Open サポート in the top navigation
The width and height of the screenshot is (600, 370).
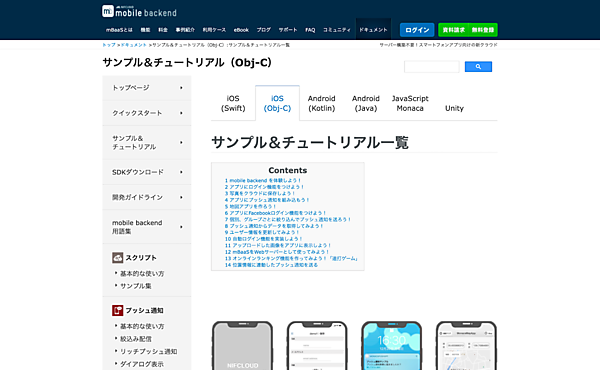[x=288, y=30]
